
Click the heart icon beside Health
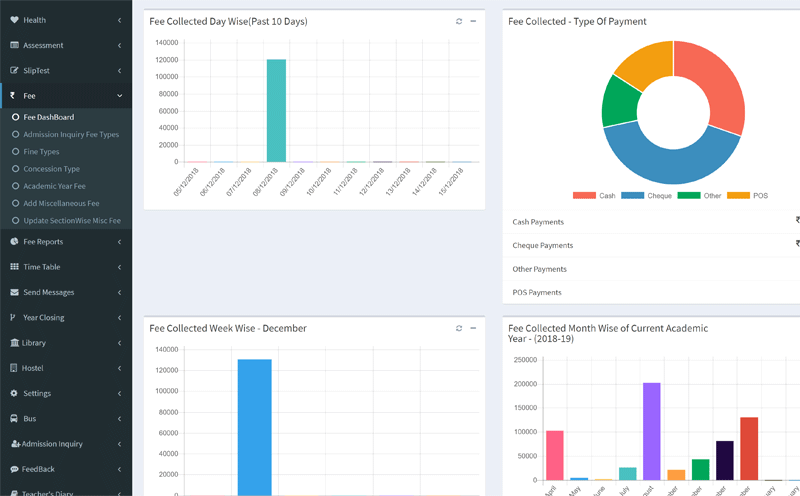[x=14, y=20]
